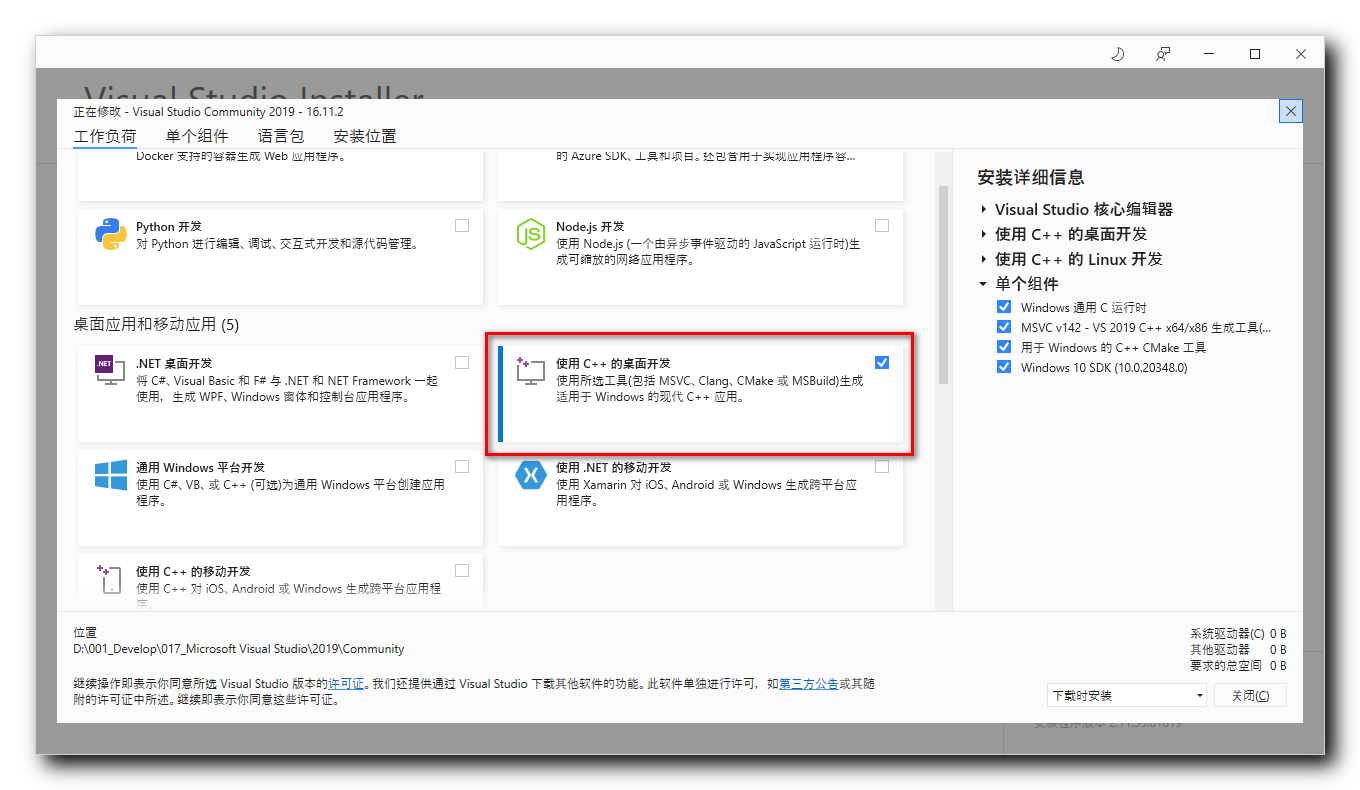Viewport: 1360px width, 790px height.
Task: Click the 使用 .NET 的移动开发 card title
Action: (614, 467)
